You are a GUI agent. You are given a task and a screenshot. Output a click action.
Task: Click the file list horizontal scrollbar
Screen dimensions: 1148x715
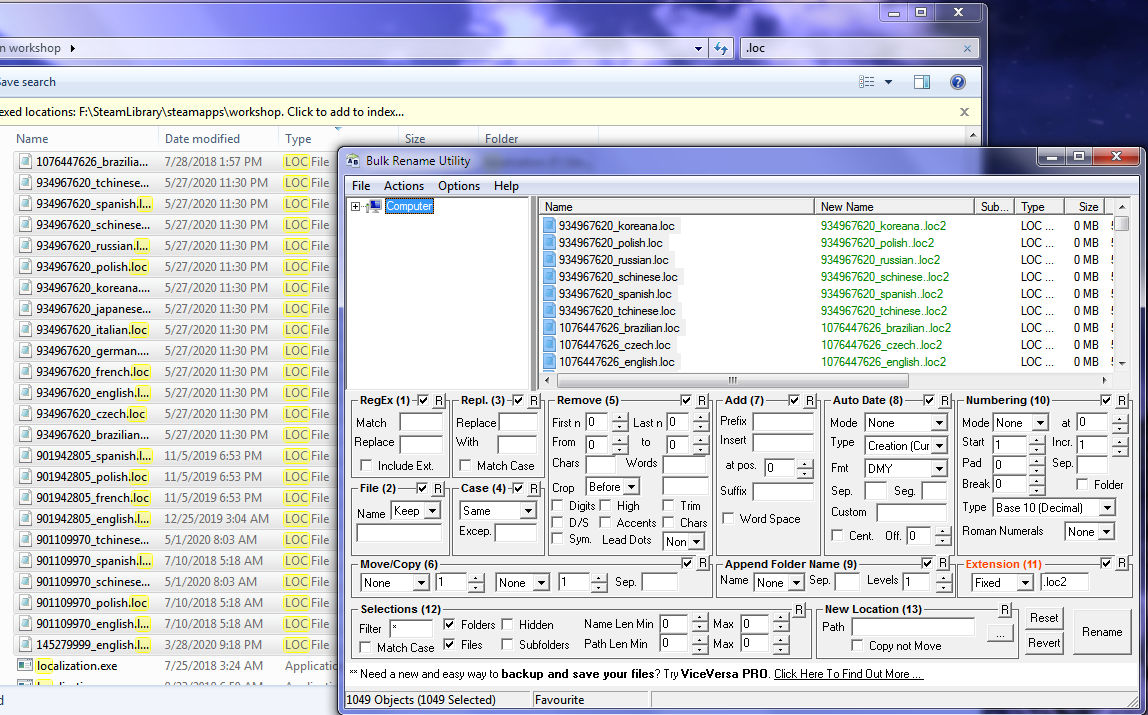732,381
